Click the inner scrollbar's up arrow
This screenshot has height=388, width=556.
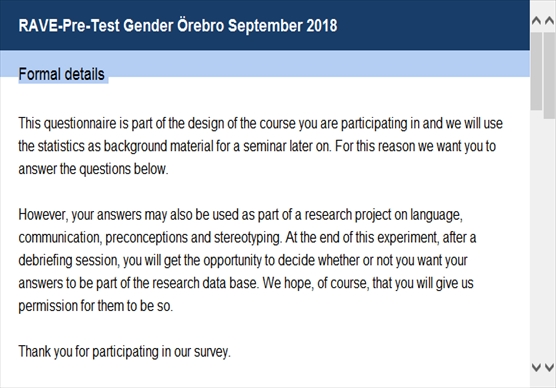tap(536, 21)
